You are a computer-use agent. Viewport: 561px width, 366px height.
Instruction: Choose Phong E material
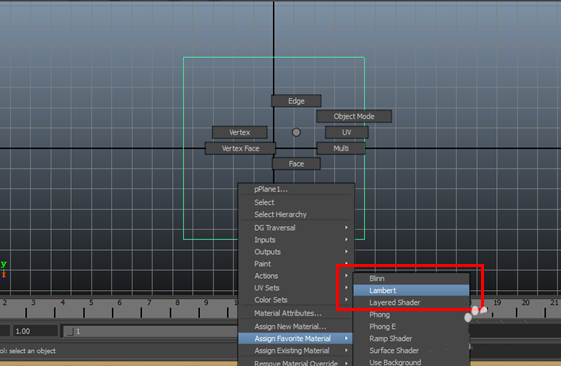click(411, 326)
